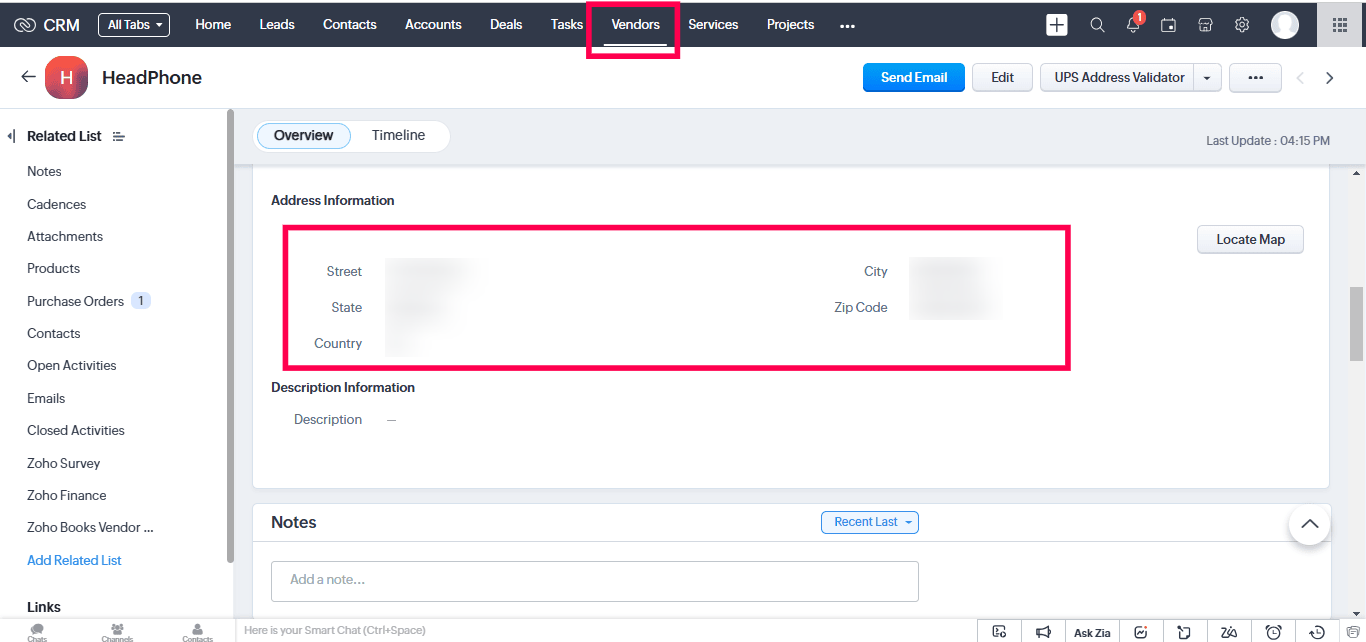Image resolution: width=1366 pixels, height=642 pixels.
Task: Jump to Products related list
Action: click(53, 268)
